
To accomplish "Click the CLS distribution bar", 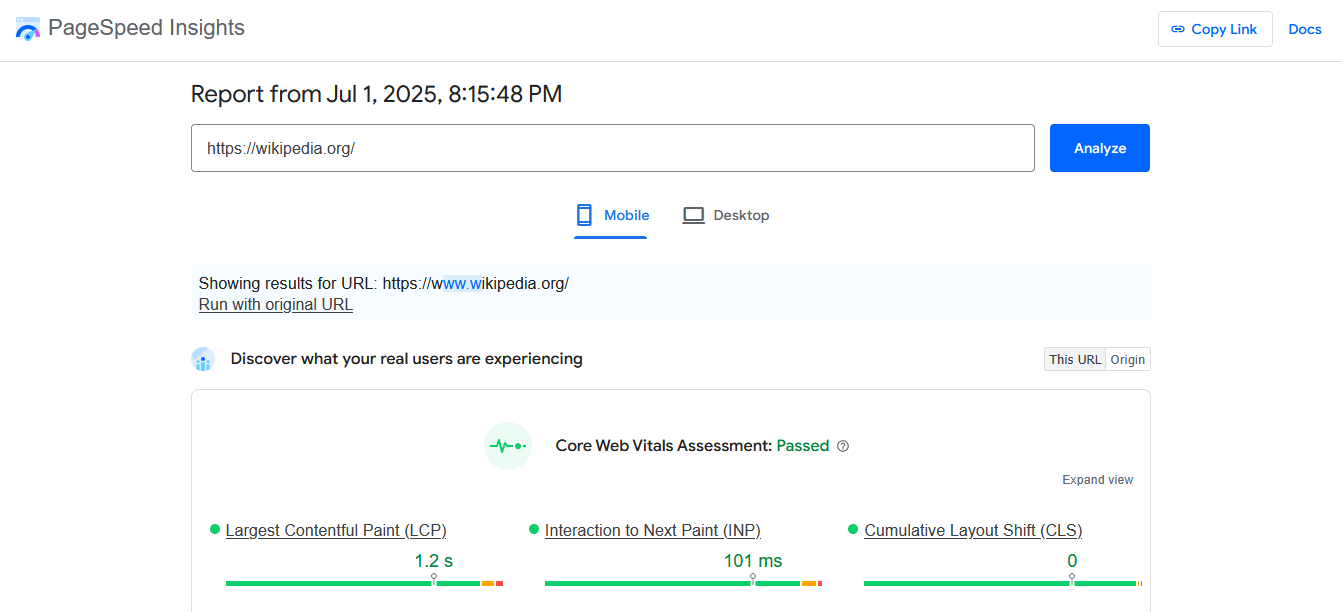I will 1003,583.
